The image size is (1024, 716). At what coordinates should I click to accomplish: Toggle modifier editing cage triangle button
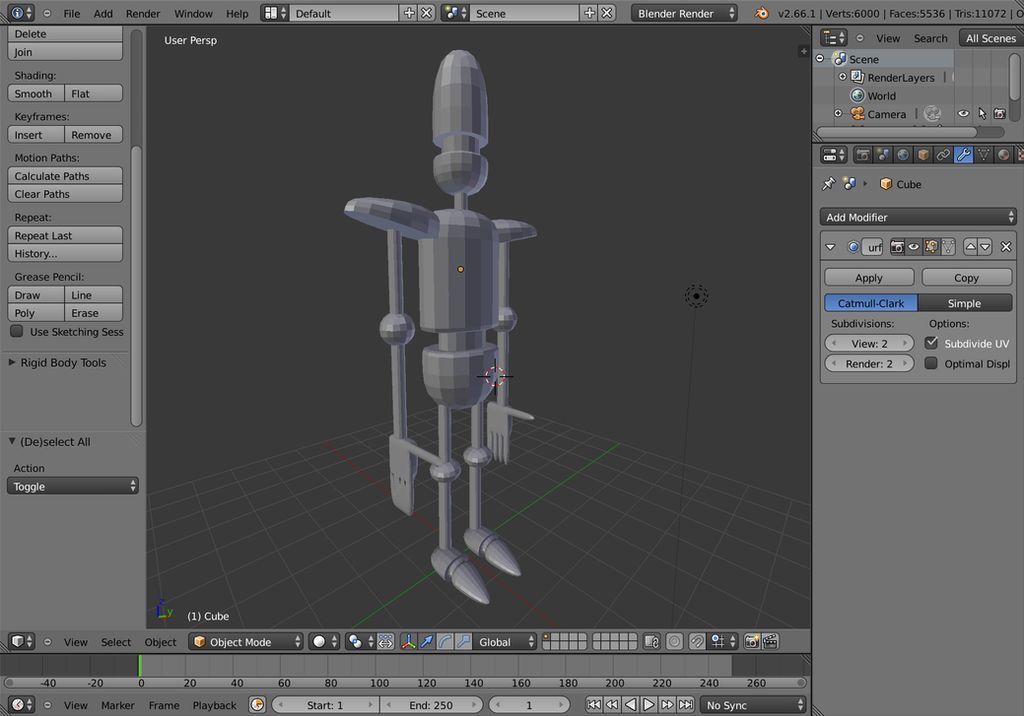tap(948, 247)
